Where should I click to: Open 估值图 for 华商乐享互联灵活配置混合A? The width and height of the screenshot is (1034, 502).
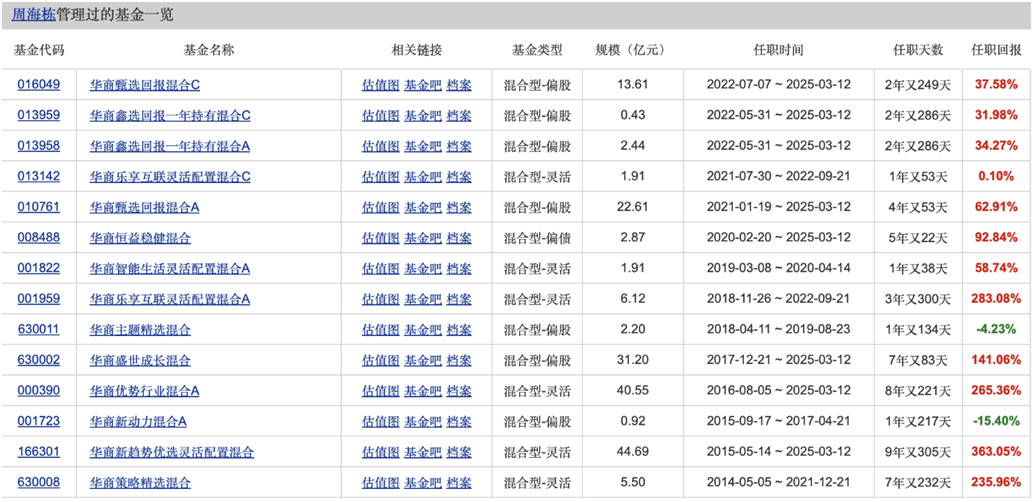point(380,299)
